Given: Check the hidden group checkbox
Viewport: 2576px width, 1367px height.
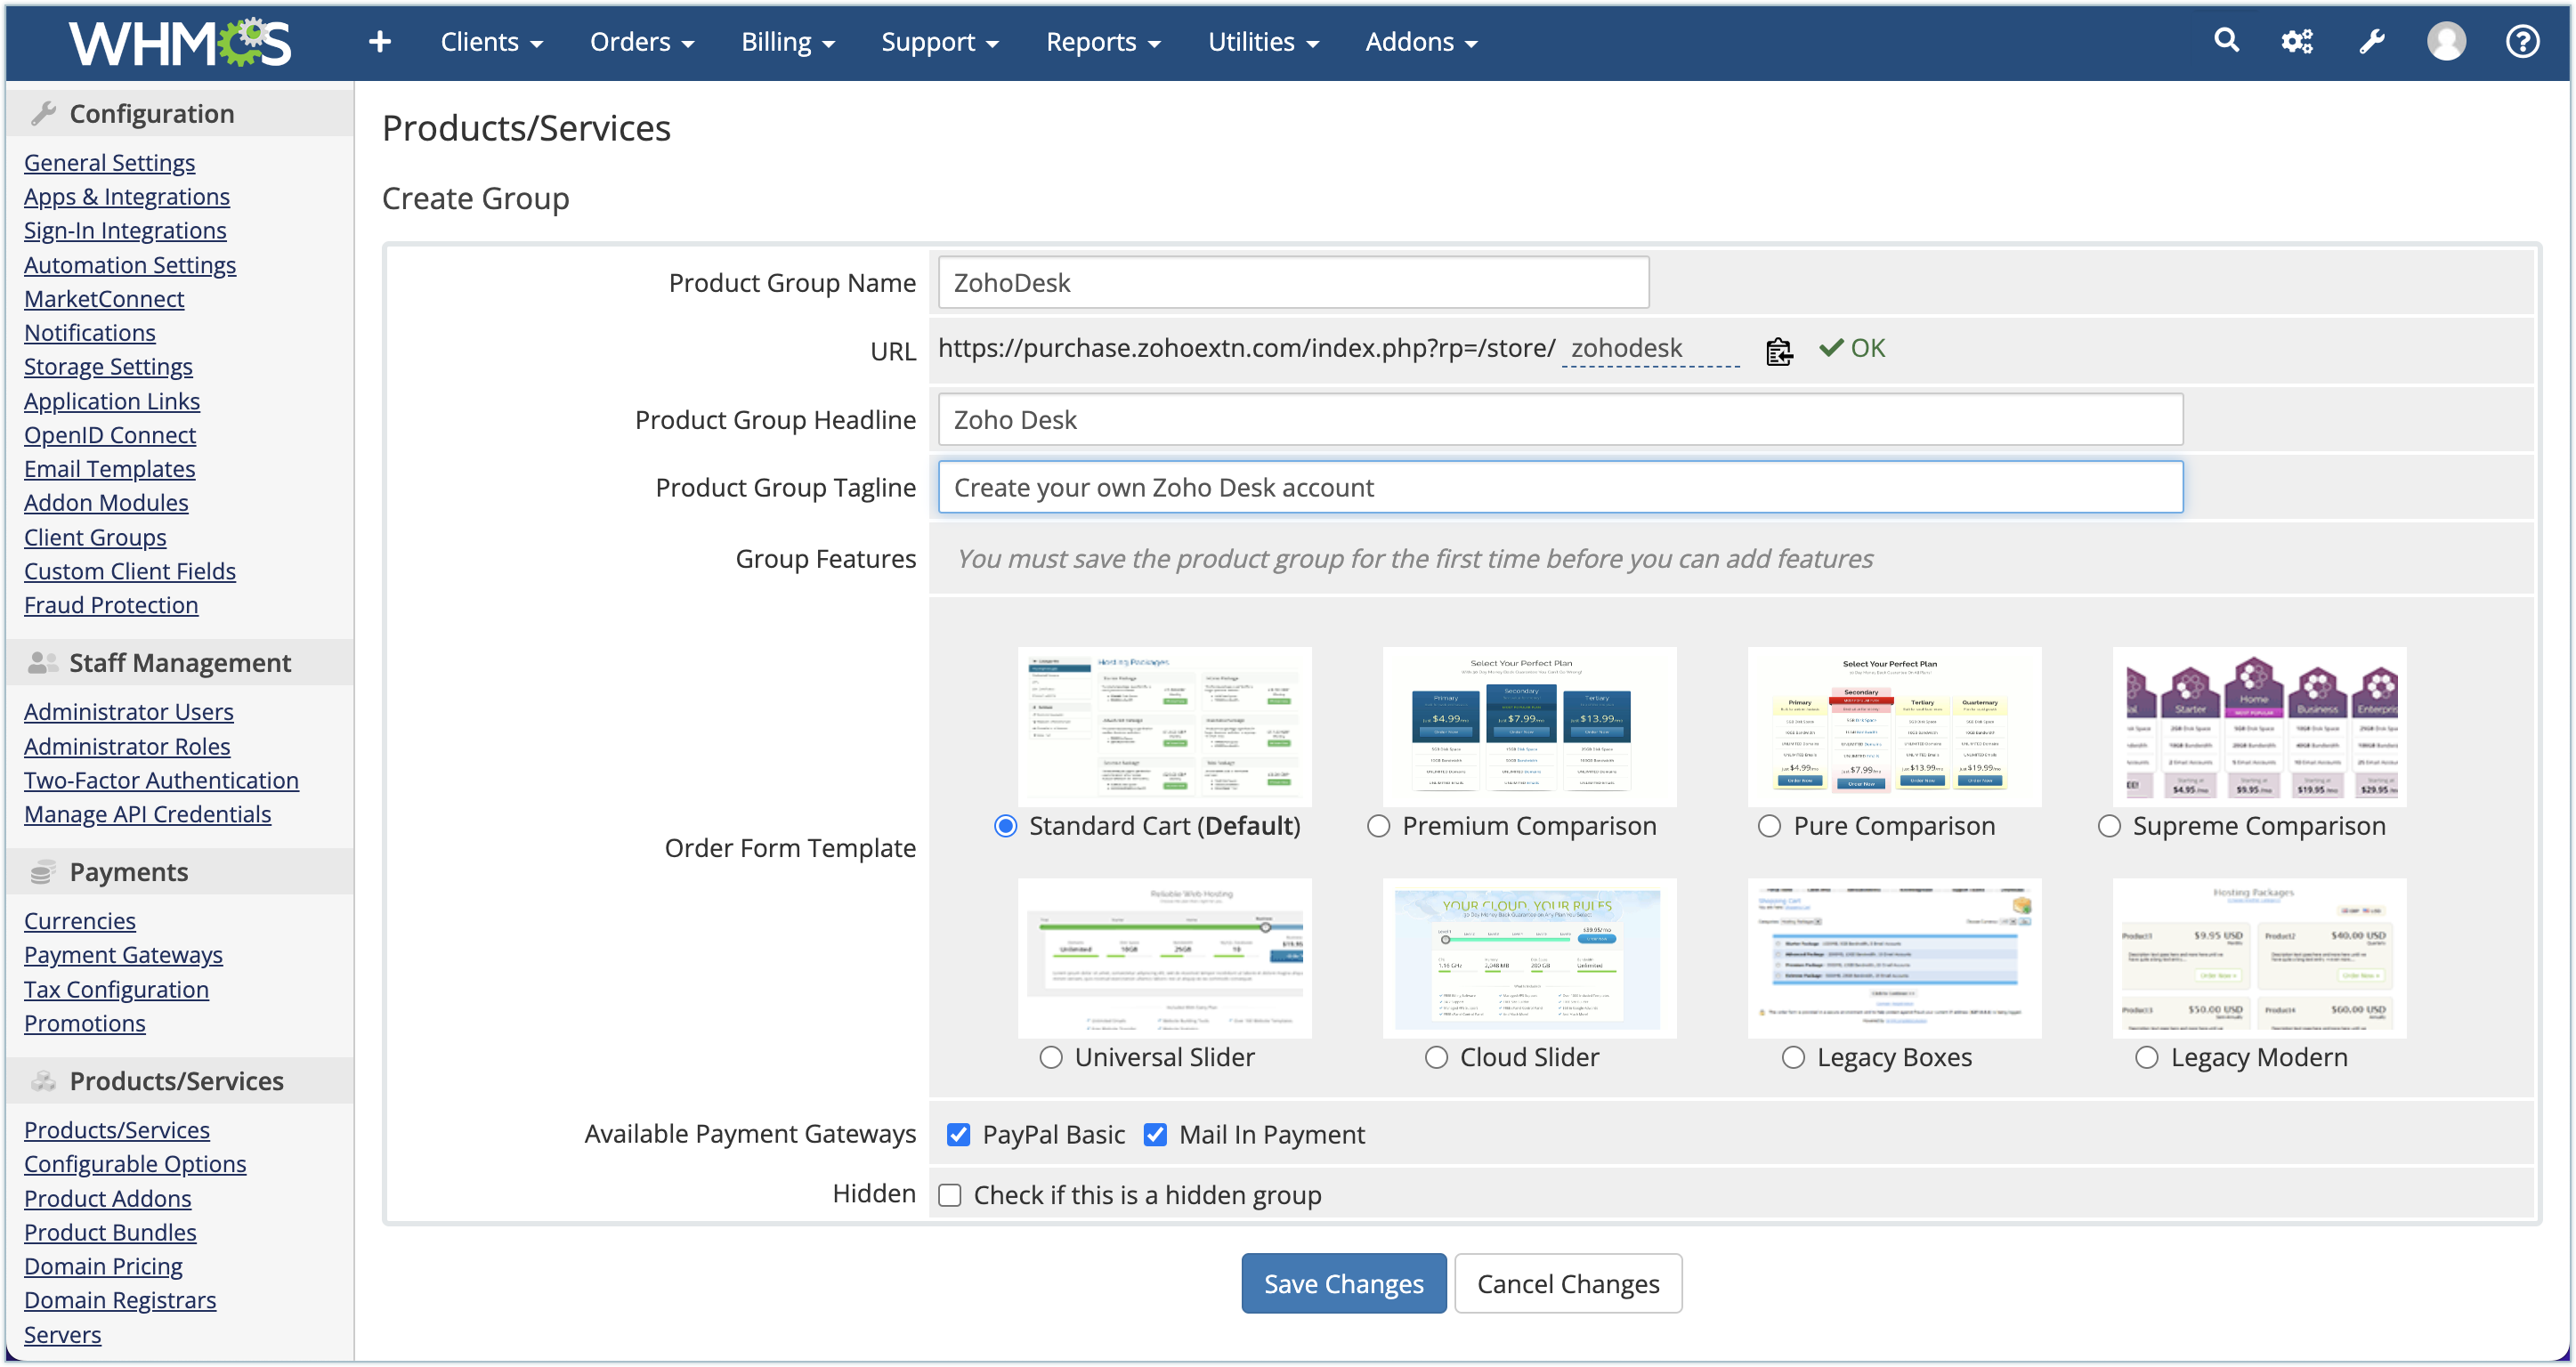Looking at the screenshot, I should click(x=950, y=1195).
